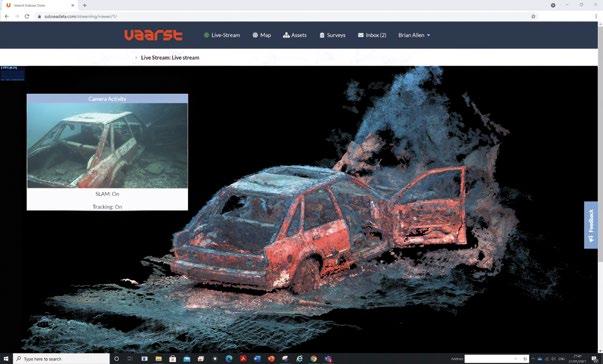Click the Live Stream breadcrumb link
Viewport: 603px width, 364px height.
[170, 58]
